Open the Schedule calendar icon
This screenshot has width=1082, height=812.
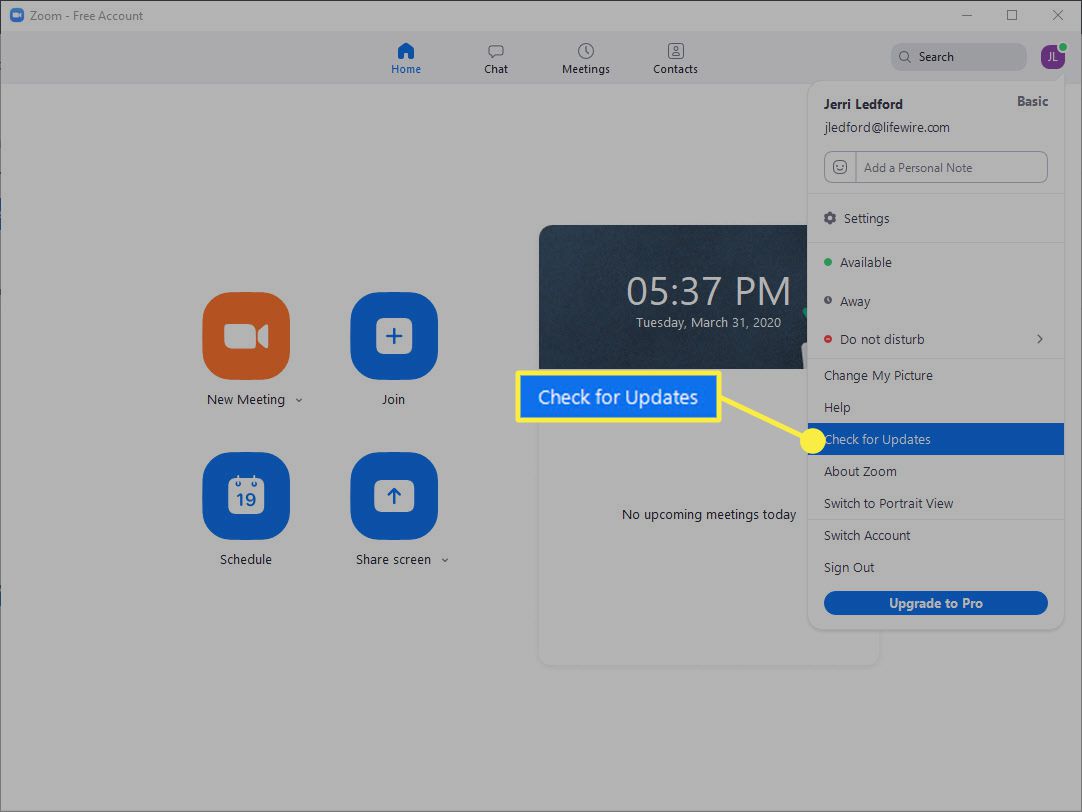(246, 496)
